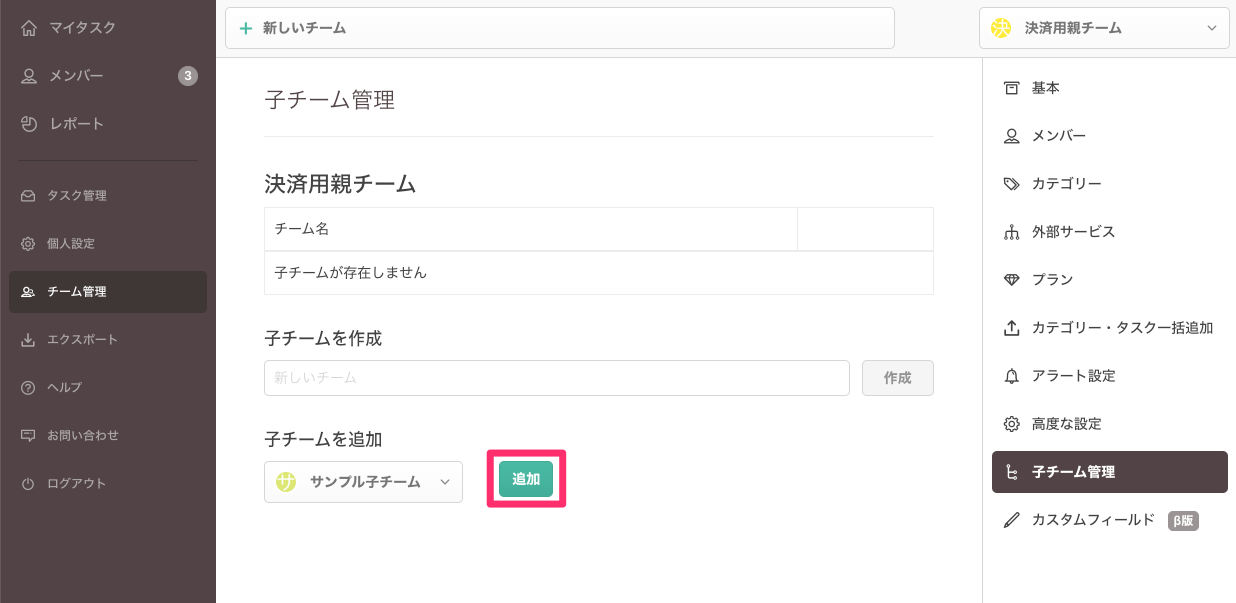Expand the サンプル子チーム dropdown
Image resolution: width=1236 pixels, height=603 pixels.
(363, 482)
